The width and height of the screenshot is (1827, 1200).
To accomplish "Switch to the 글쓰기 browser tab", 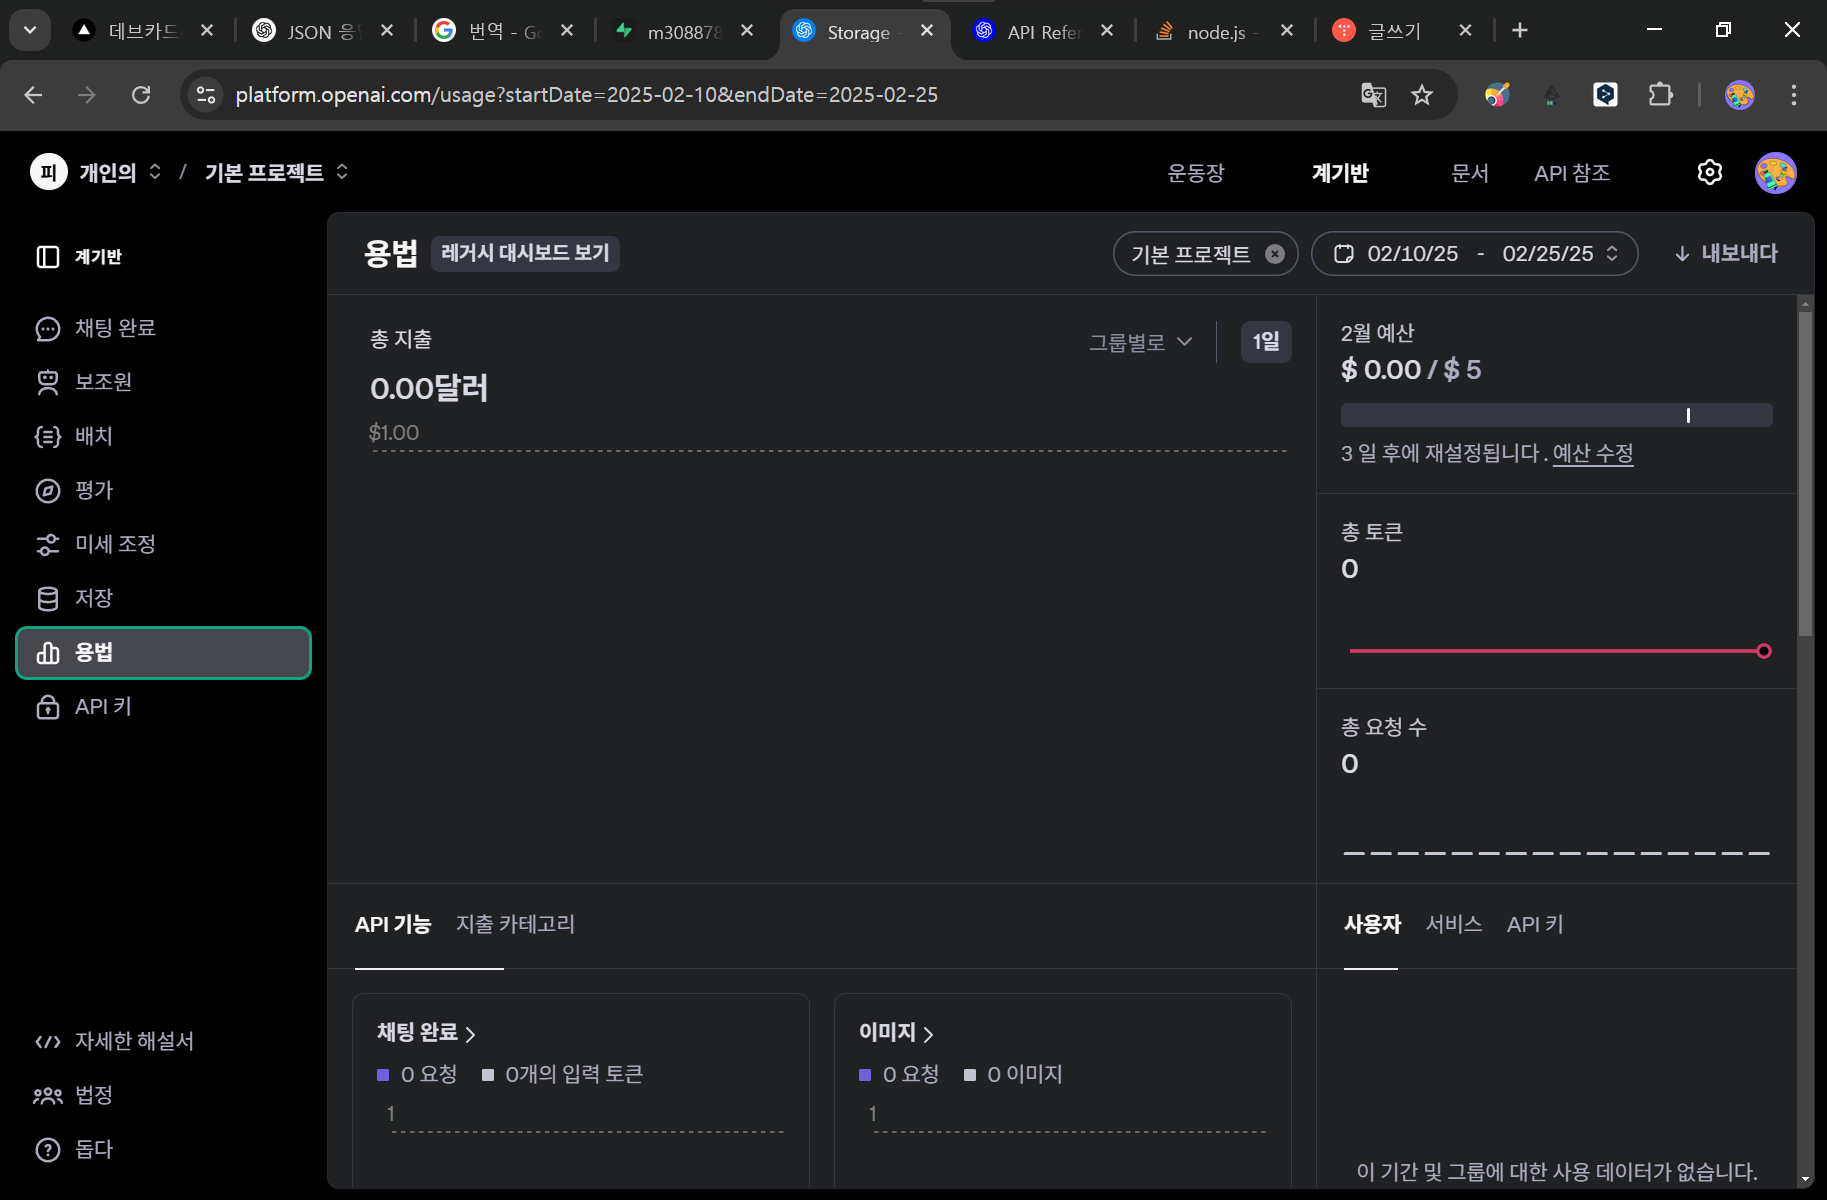I will [x=1402, y=31].
